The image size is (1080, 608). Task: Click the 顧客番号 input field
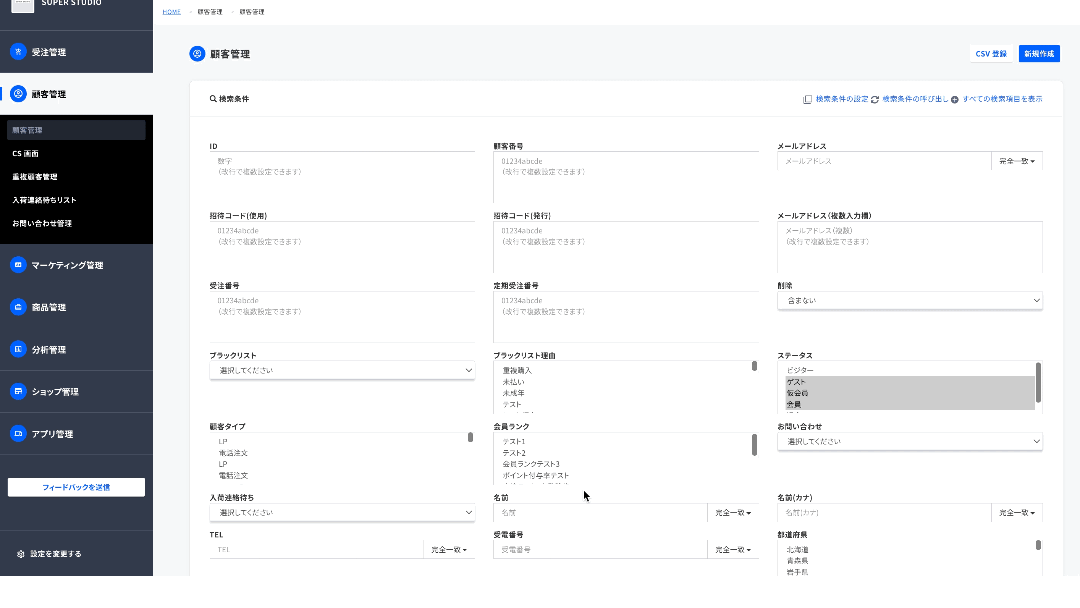point(626,176)
